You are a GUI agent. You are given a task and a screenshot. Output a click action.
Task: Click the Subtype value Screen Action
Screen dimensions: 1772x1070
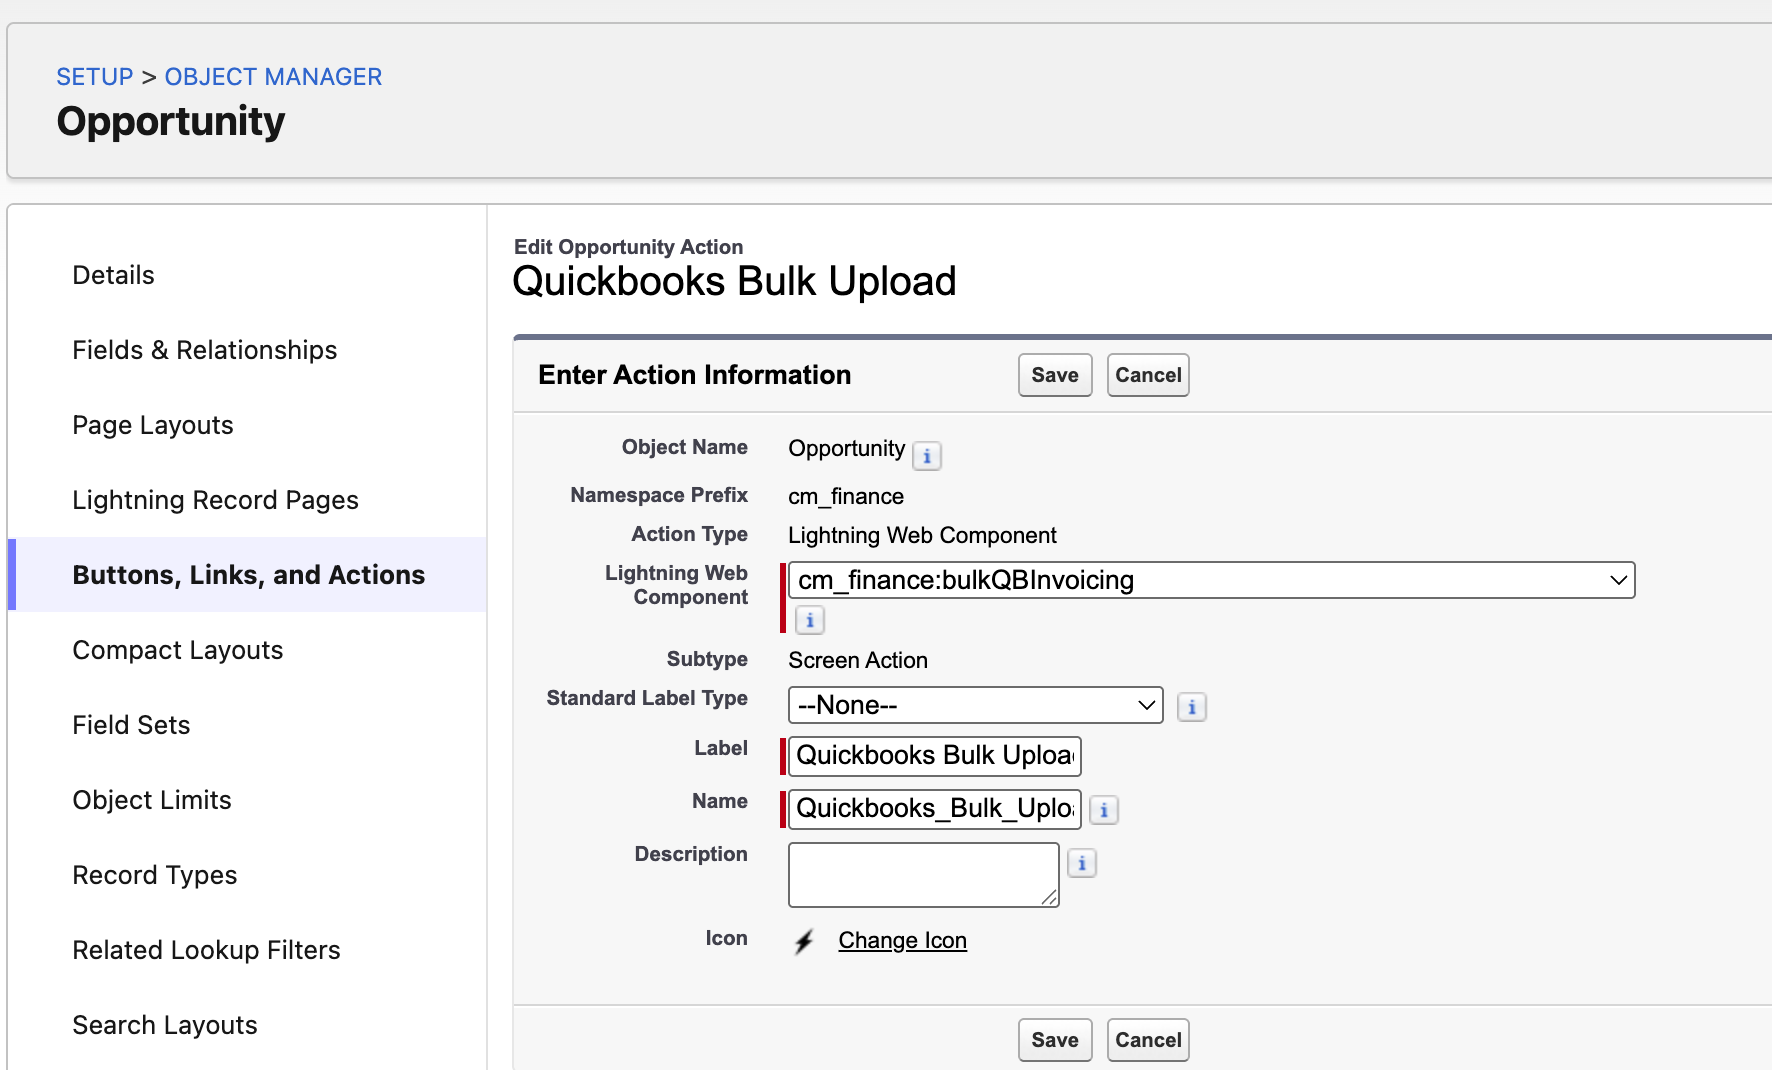point(858,661)
